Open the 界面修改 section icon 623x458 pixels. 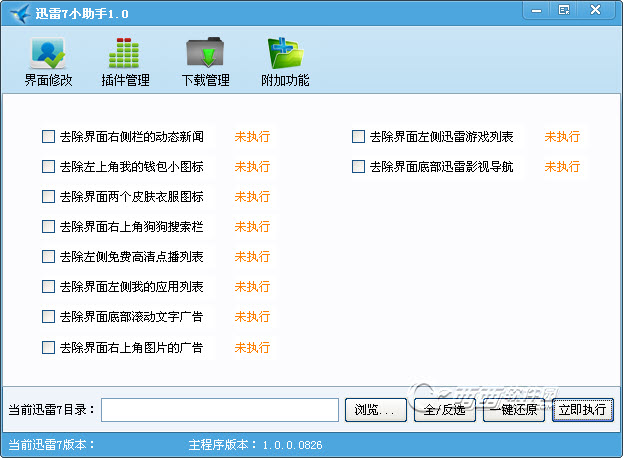[48, 54]
